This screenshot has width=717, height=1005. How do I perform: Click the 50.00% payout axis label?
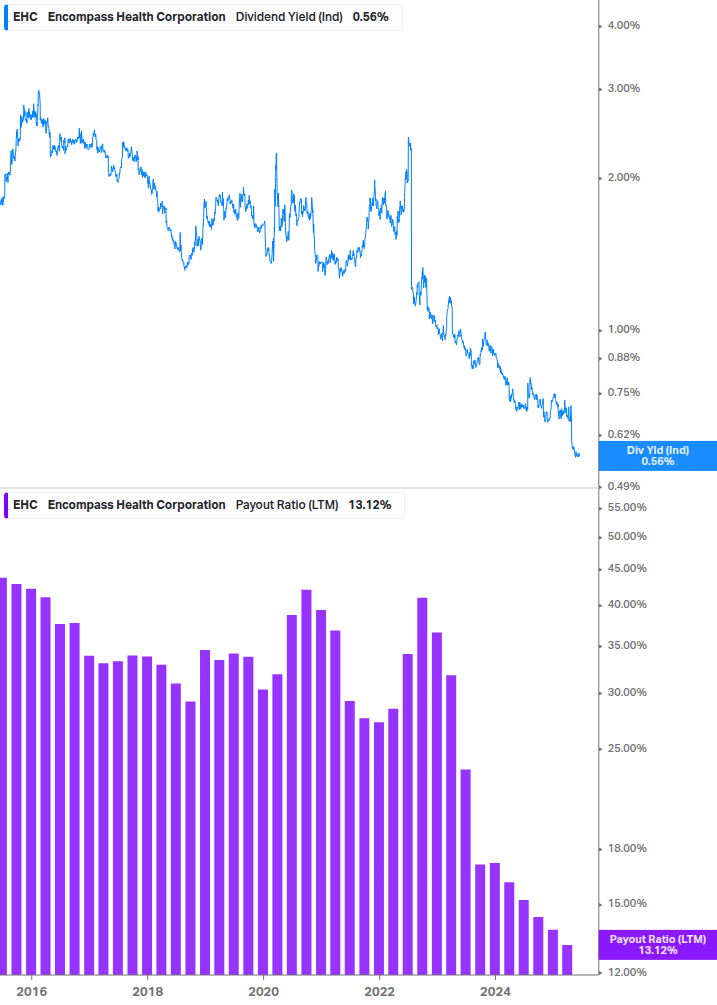pyautogui.click(x=627, y=536)
